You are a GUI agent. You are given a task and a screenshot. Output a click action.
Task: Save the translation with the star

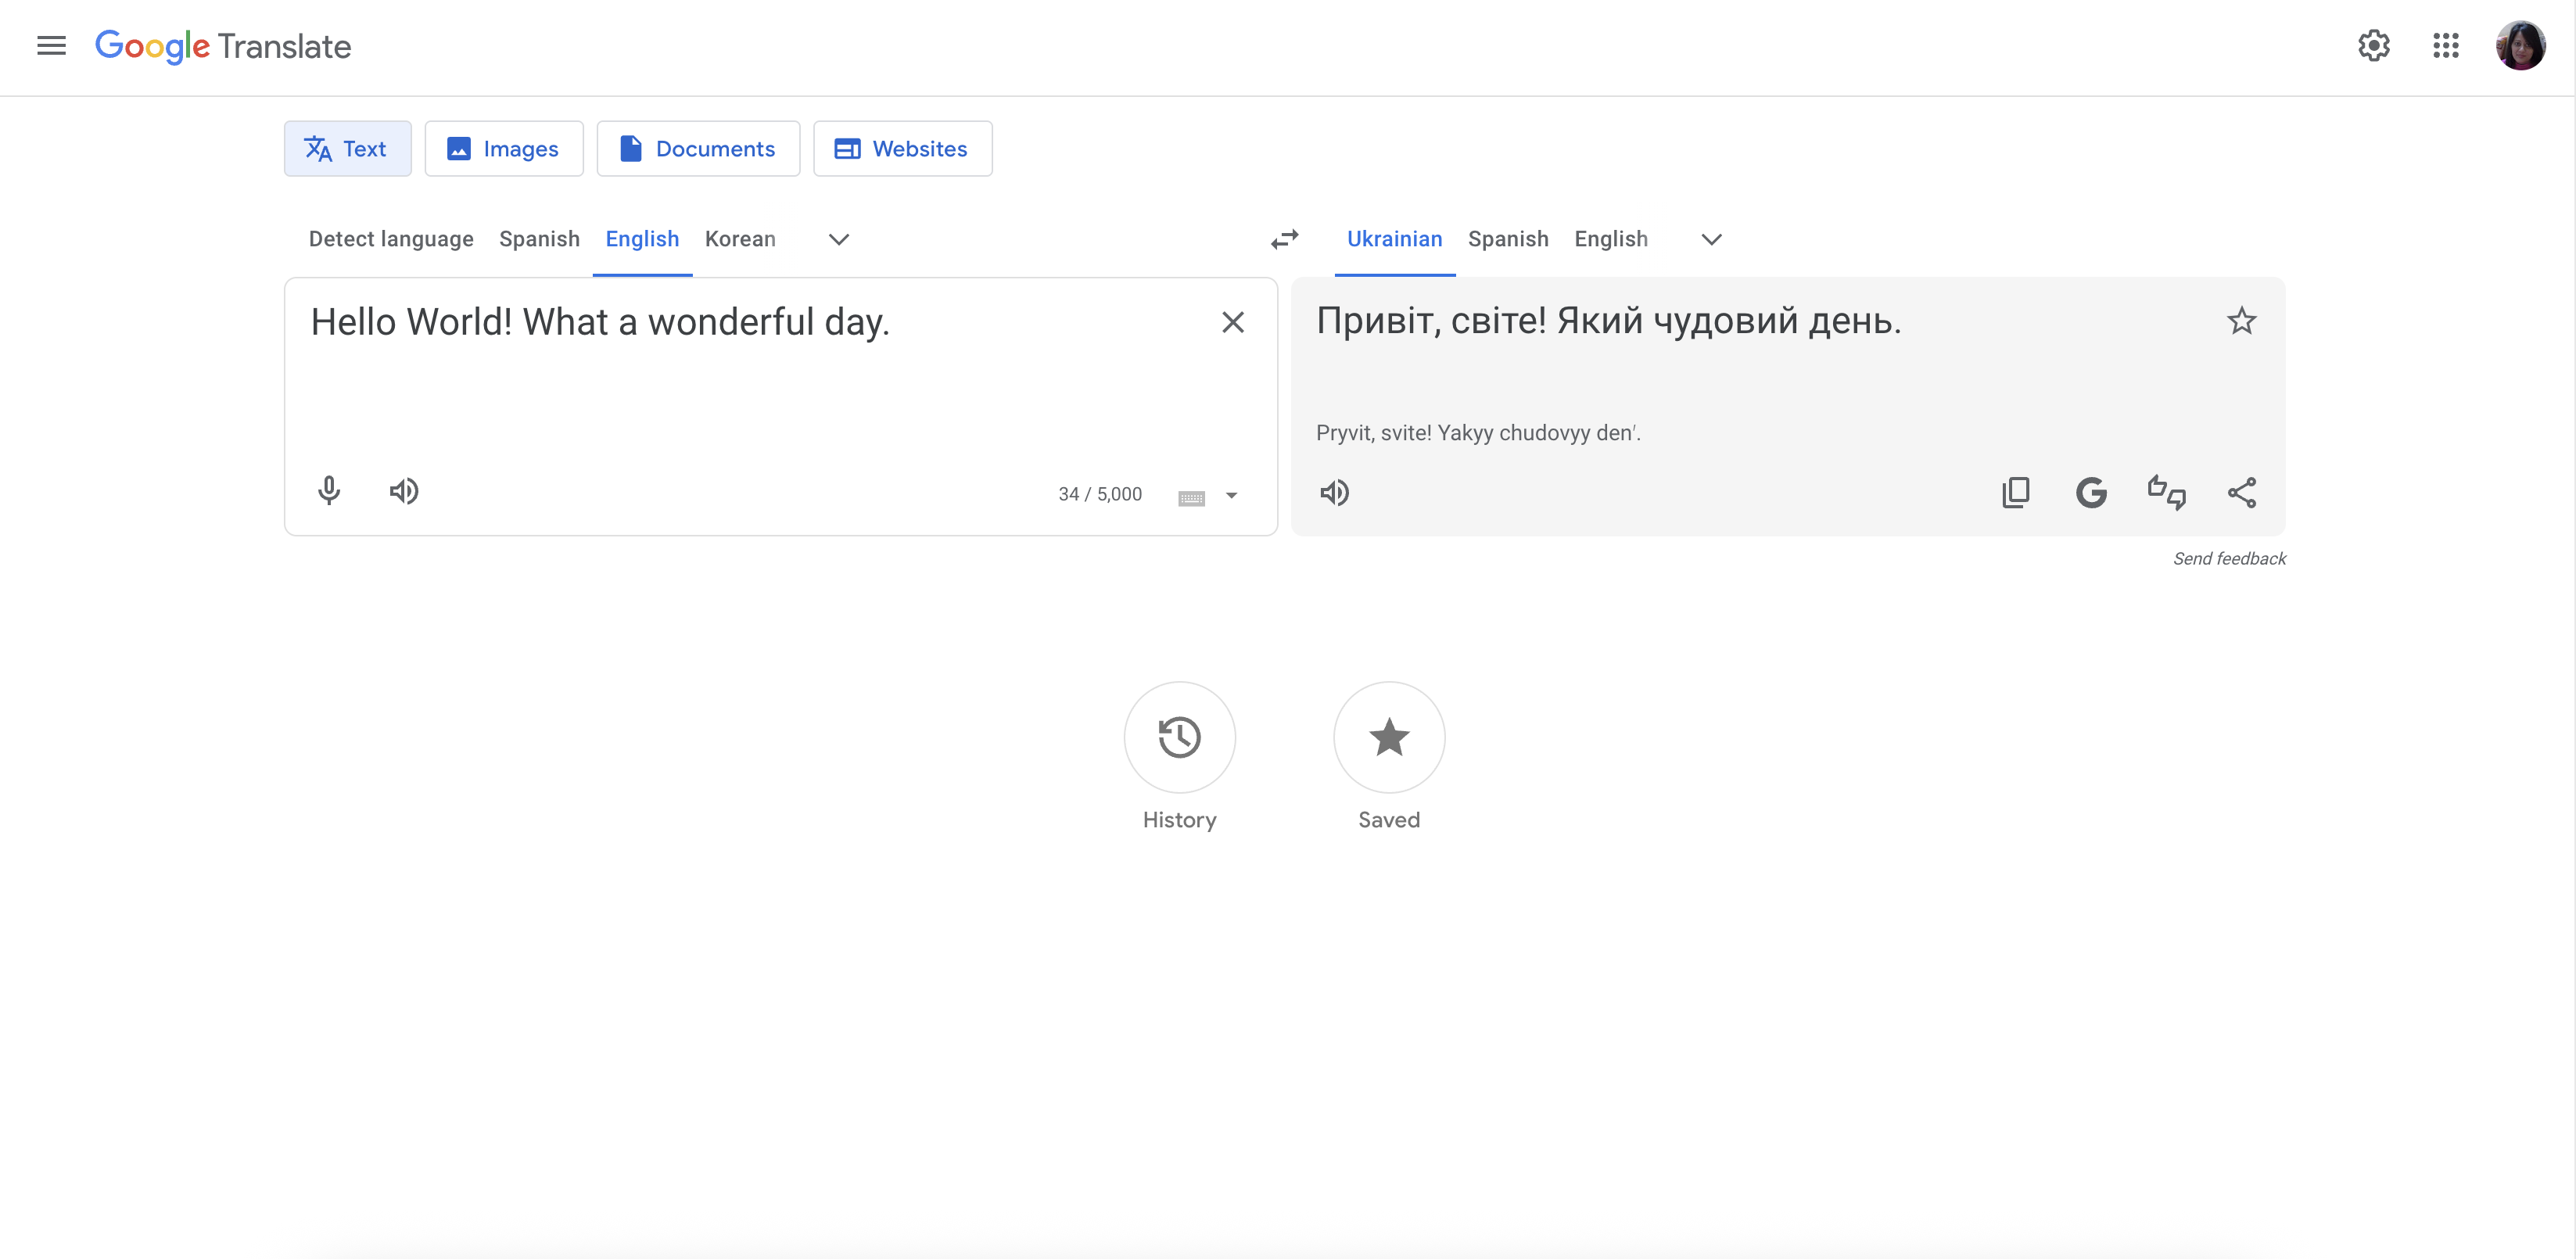[x=2243, y=321]
